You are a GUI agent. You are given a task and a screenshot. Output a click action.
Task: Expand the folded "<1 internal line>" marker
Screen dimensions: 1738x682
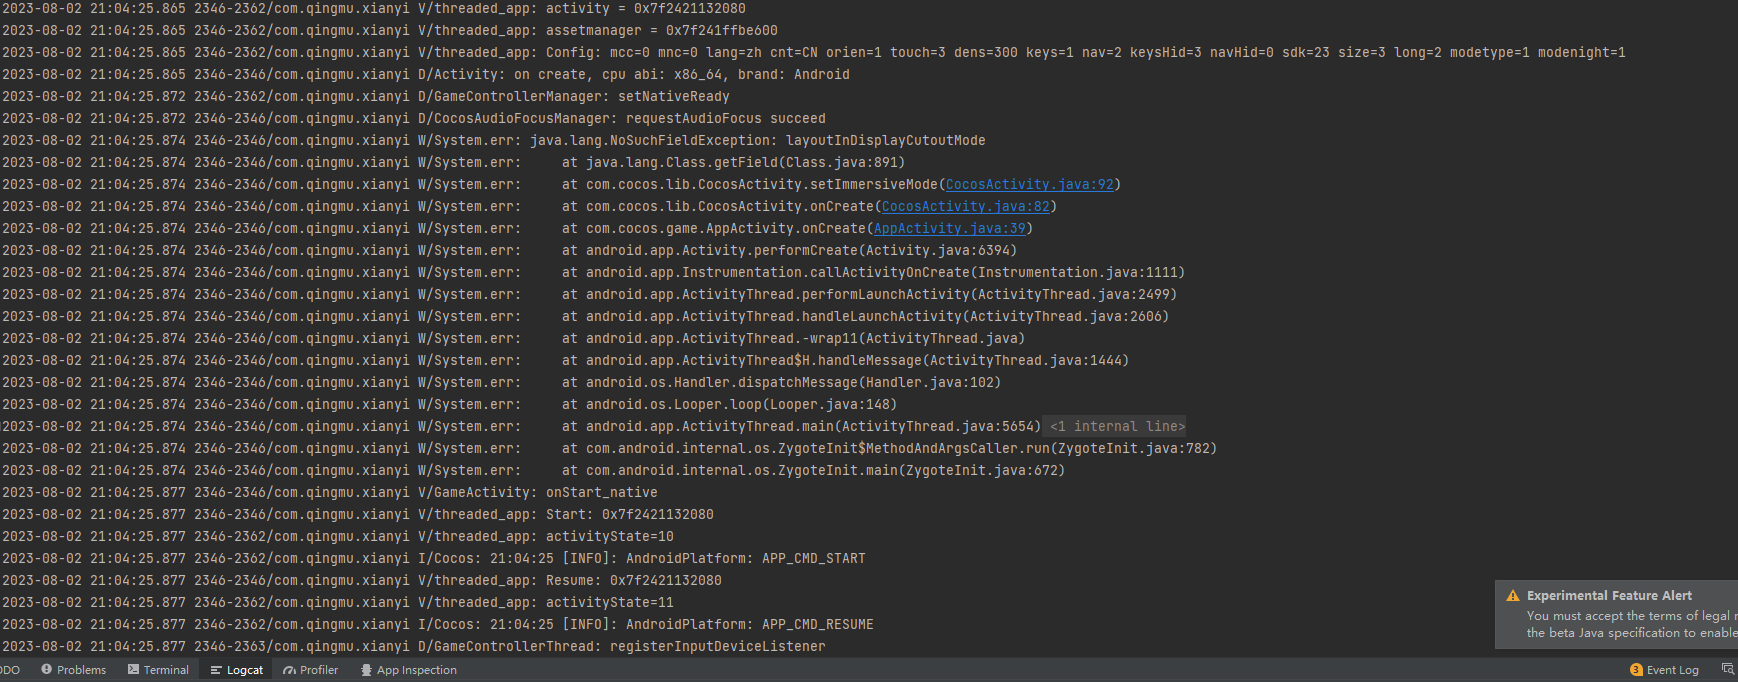[1116, 426]
